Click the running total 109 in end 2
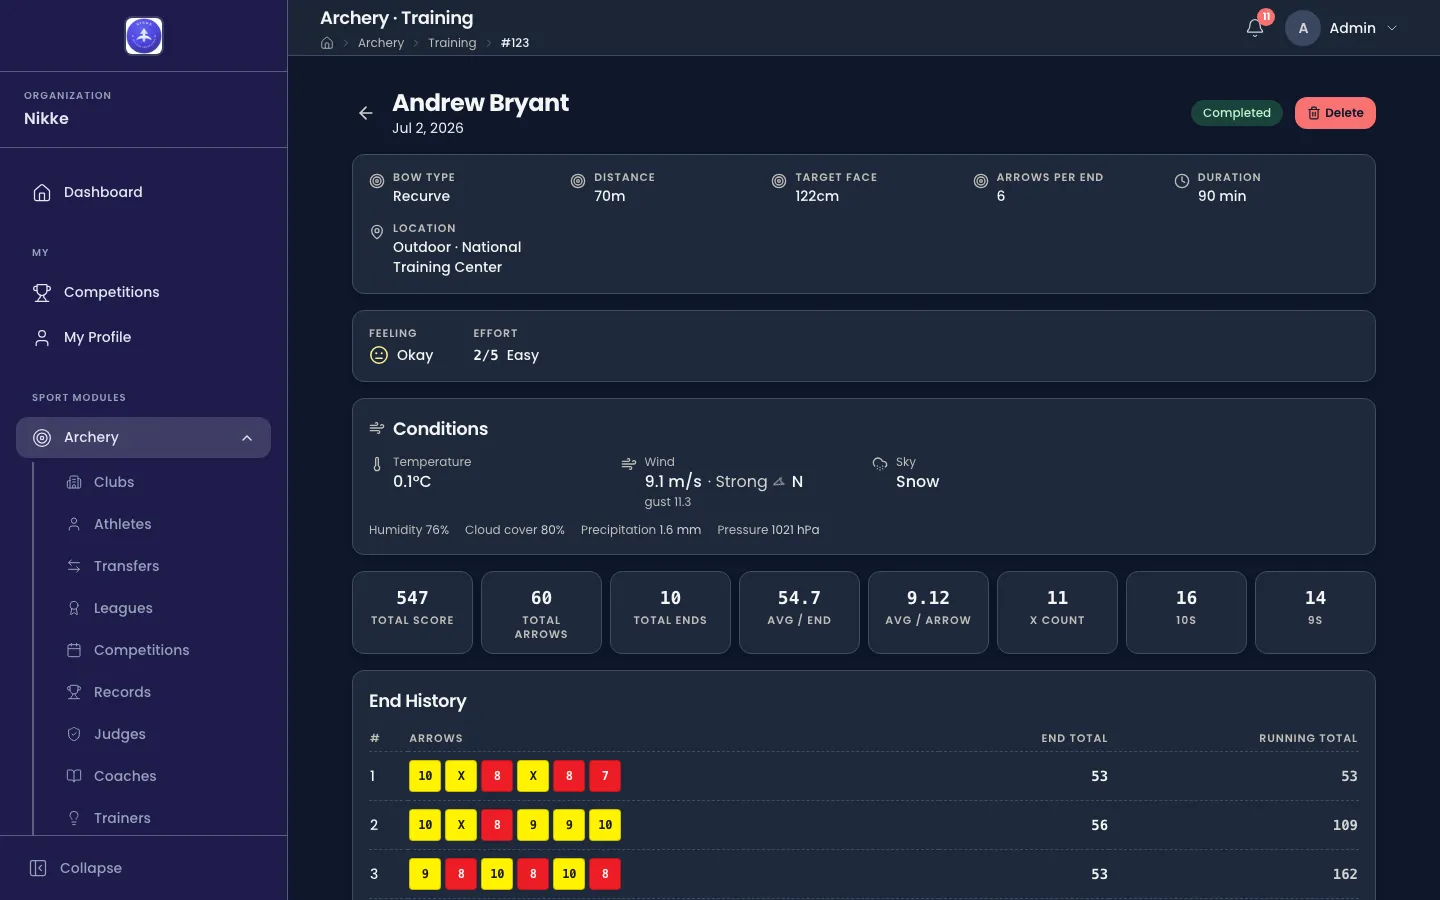 [x=1345, y=825]
